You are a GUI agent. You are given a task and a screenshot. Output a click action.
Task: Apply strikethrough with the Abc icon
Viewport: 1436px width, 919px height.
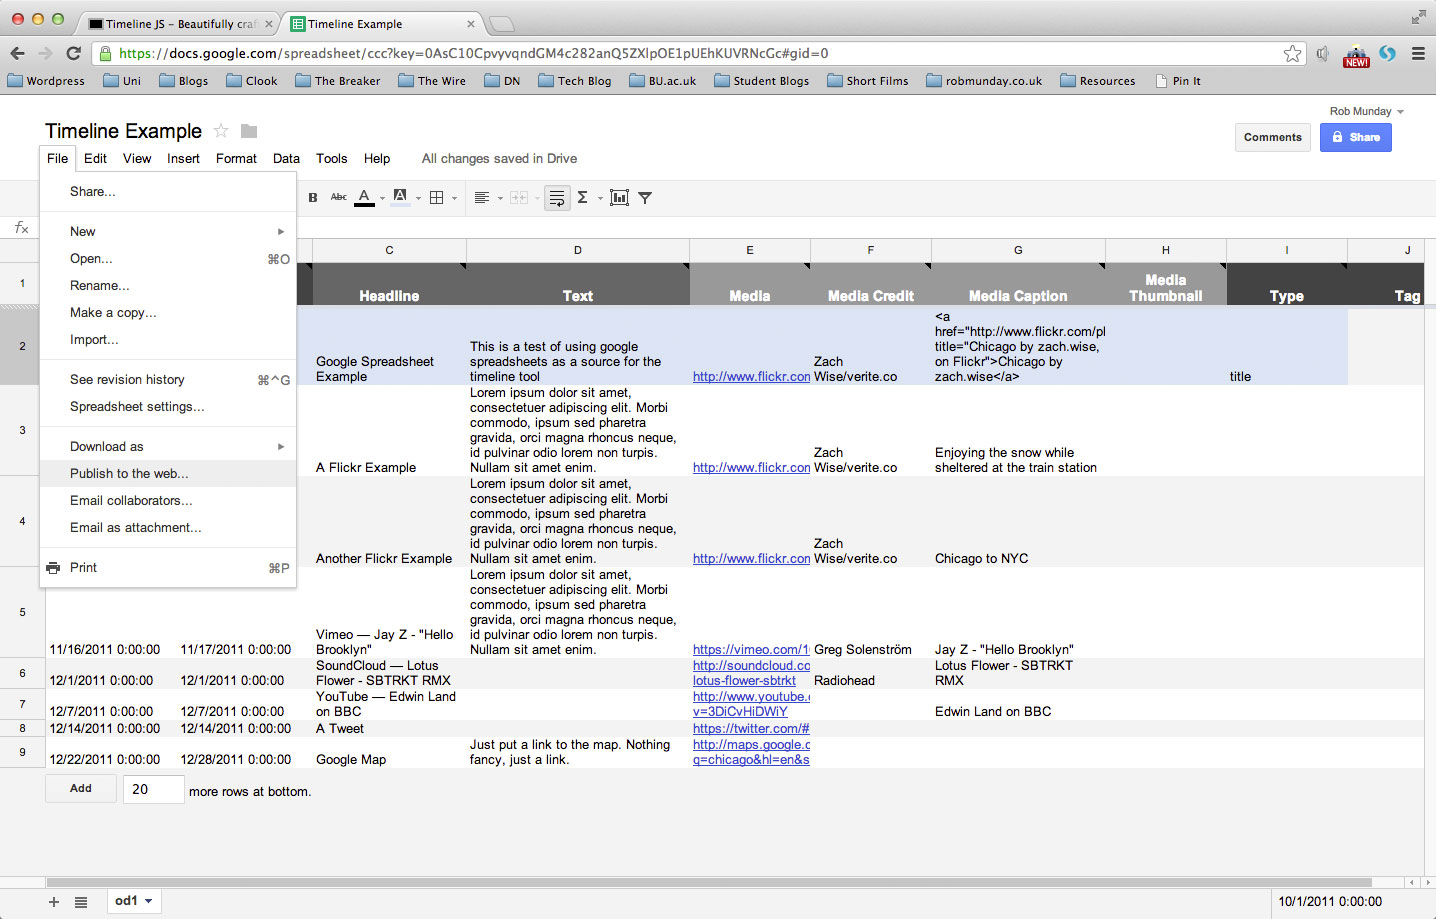[339, 198]
